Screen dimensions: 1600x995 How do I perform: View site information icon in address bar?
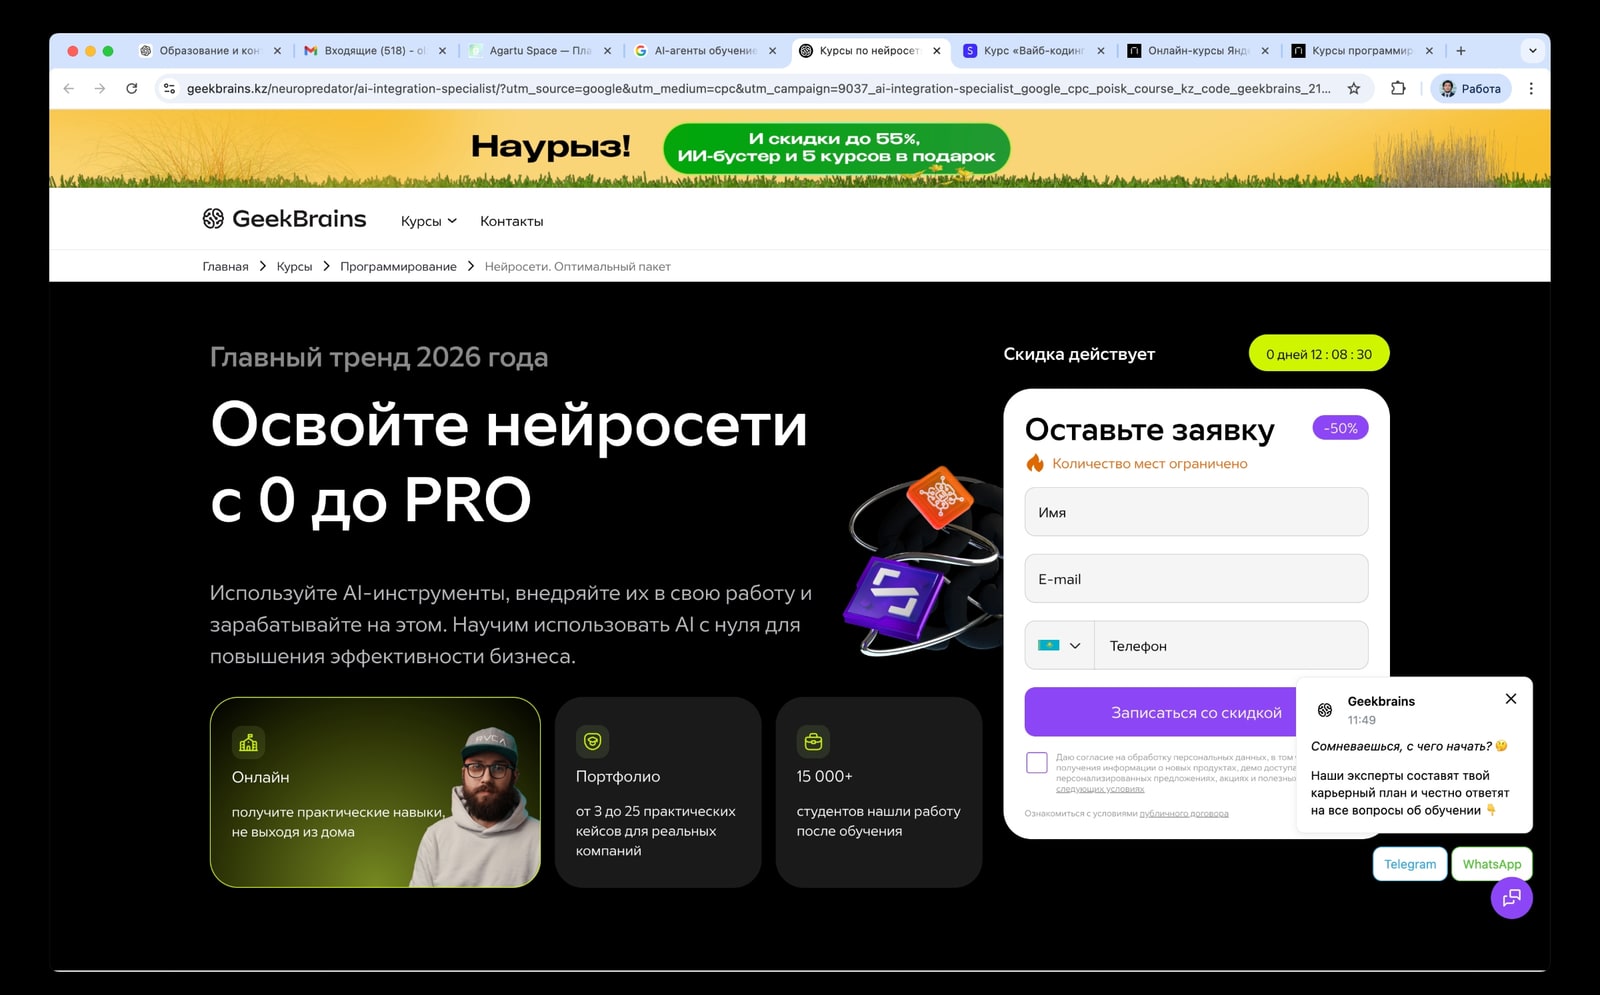point(169,89)
